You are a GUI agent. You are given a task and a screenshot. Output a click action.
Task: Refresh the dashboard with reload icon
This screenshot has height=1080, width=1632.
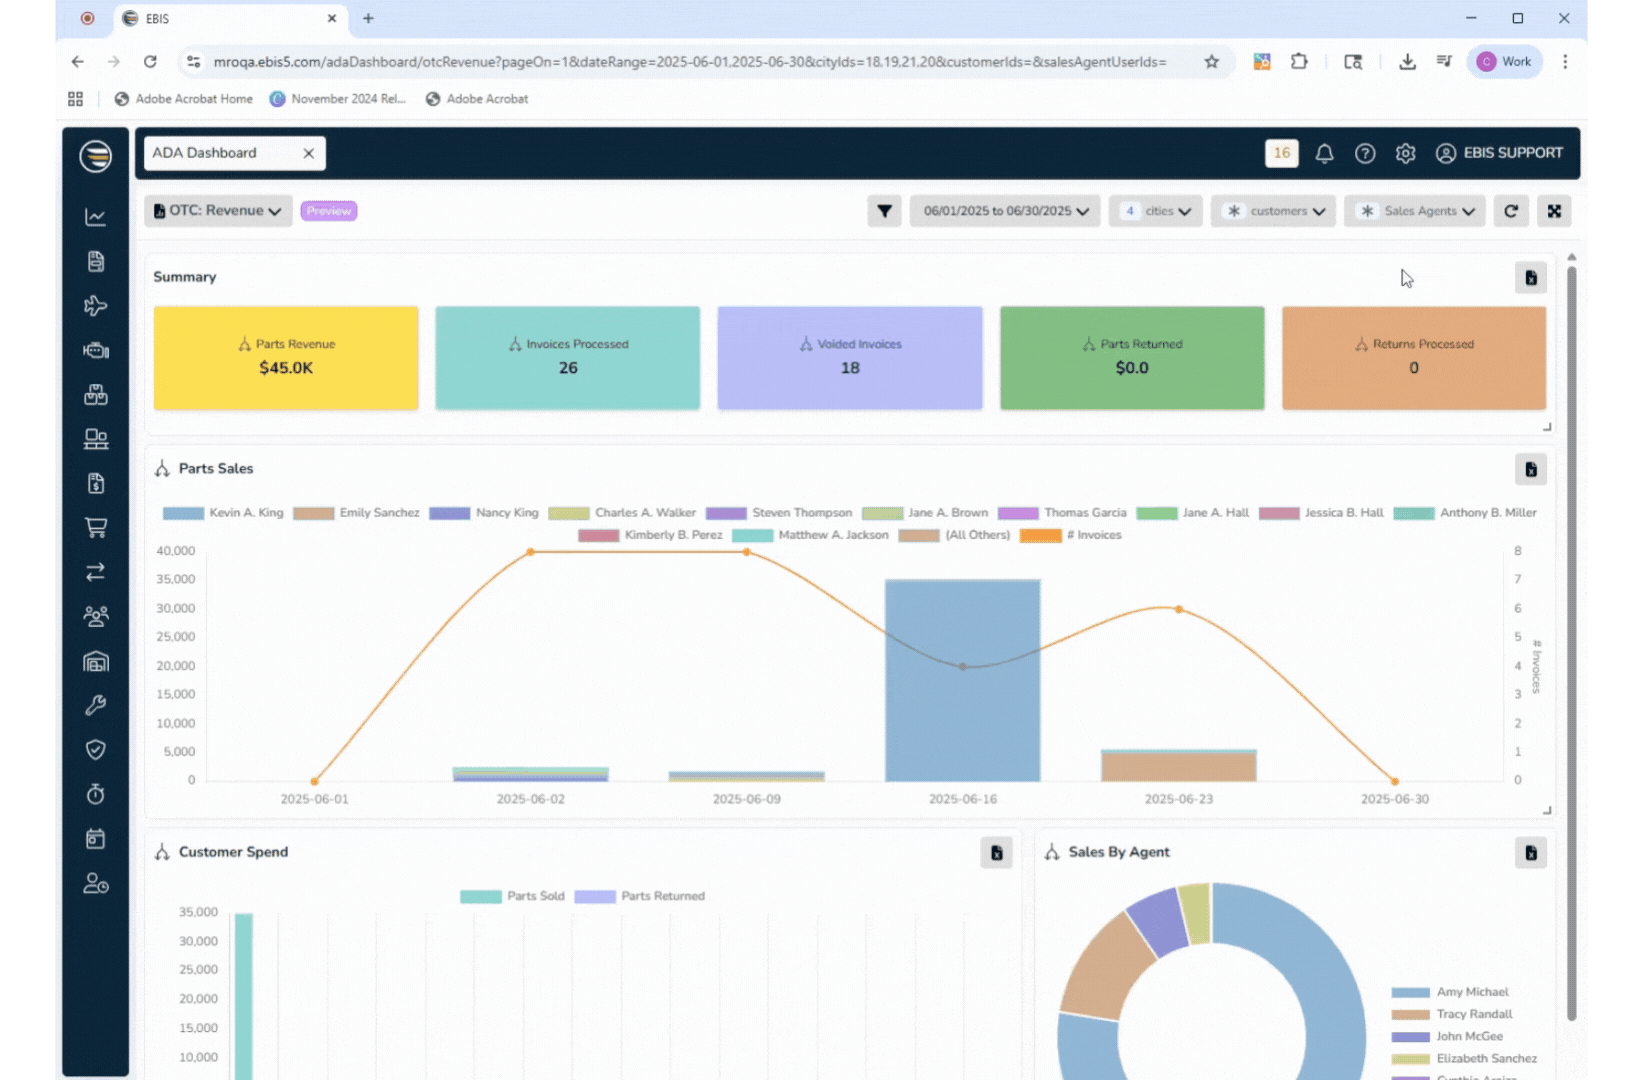(x=1511, y=211)
